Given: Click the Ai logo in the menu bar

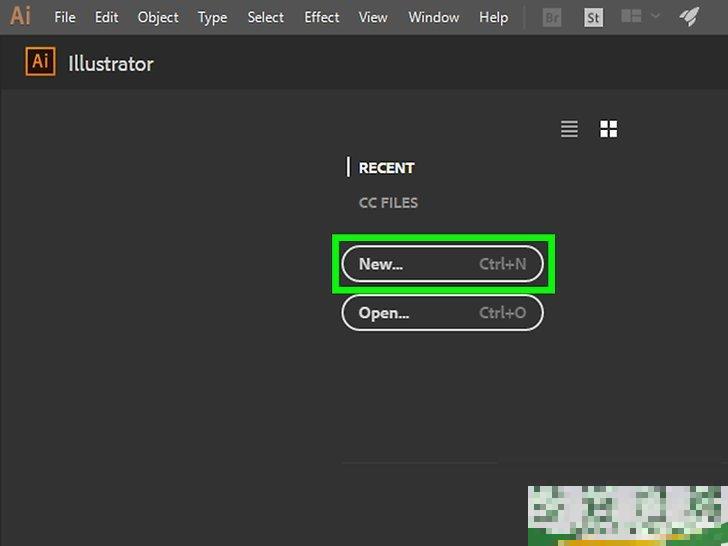Looking at the screenshot, I should coord(20,17).
